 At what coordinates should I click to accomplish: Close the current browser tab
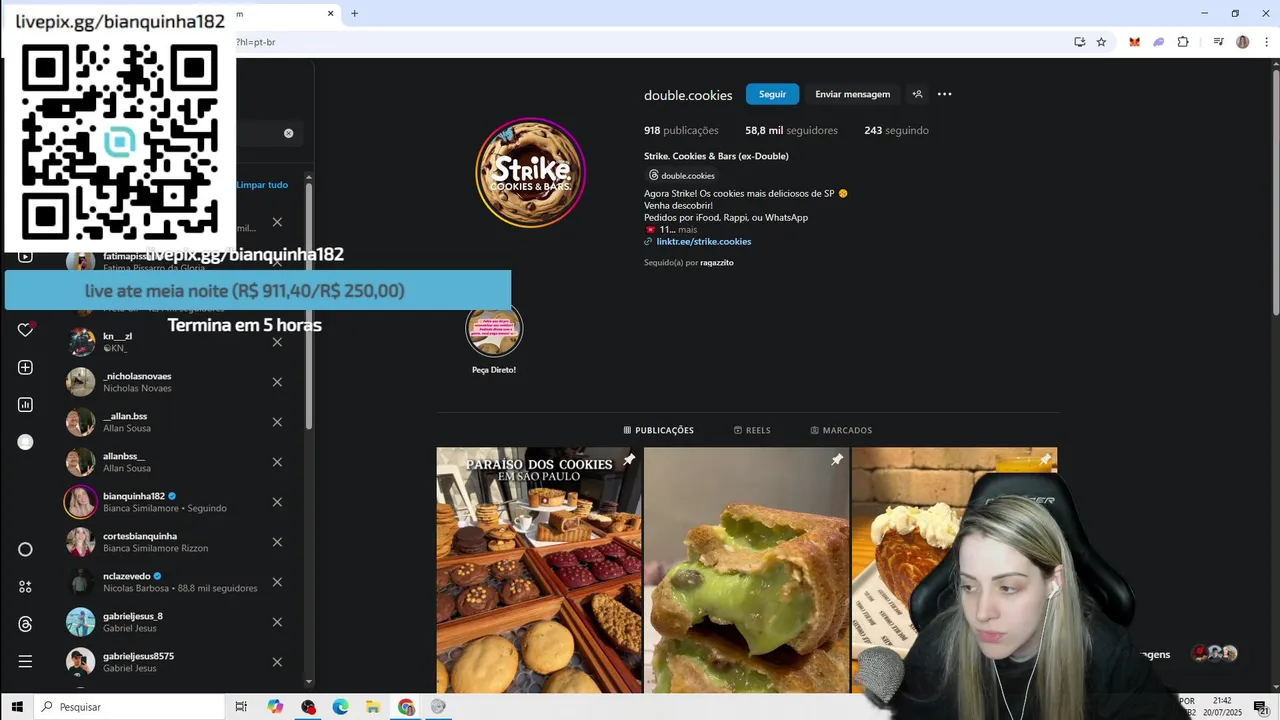[331, 13]
